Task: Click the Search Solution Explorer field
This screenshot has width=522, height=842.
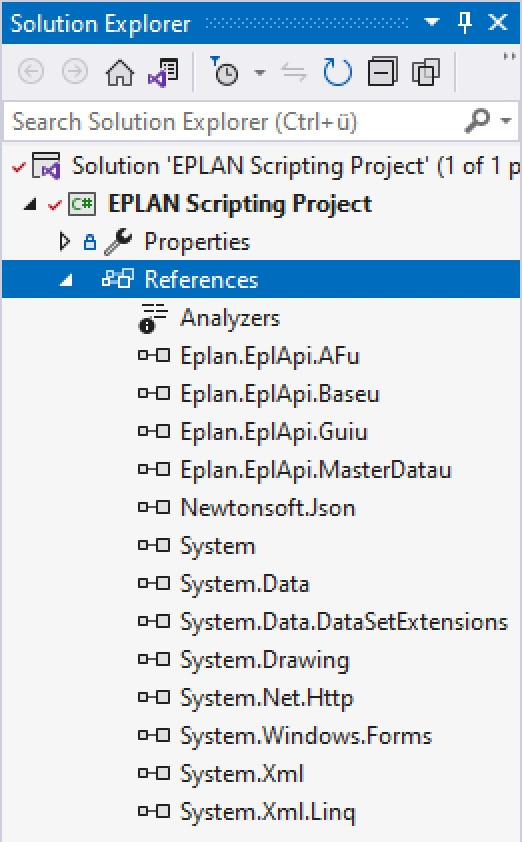Action: coord(235,121)
